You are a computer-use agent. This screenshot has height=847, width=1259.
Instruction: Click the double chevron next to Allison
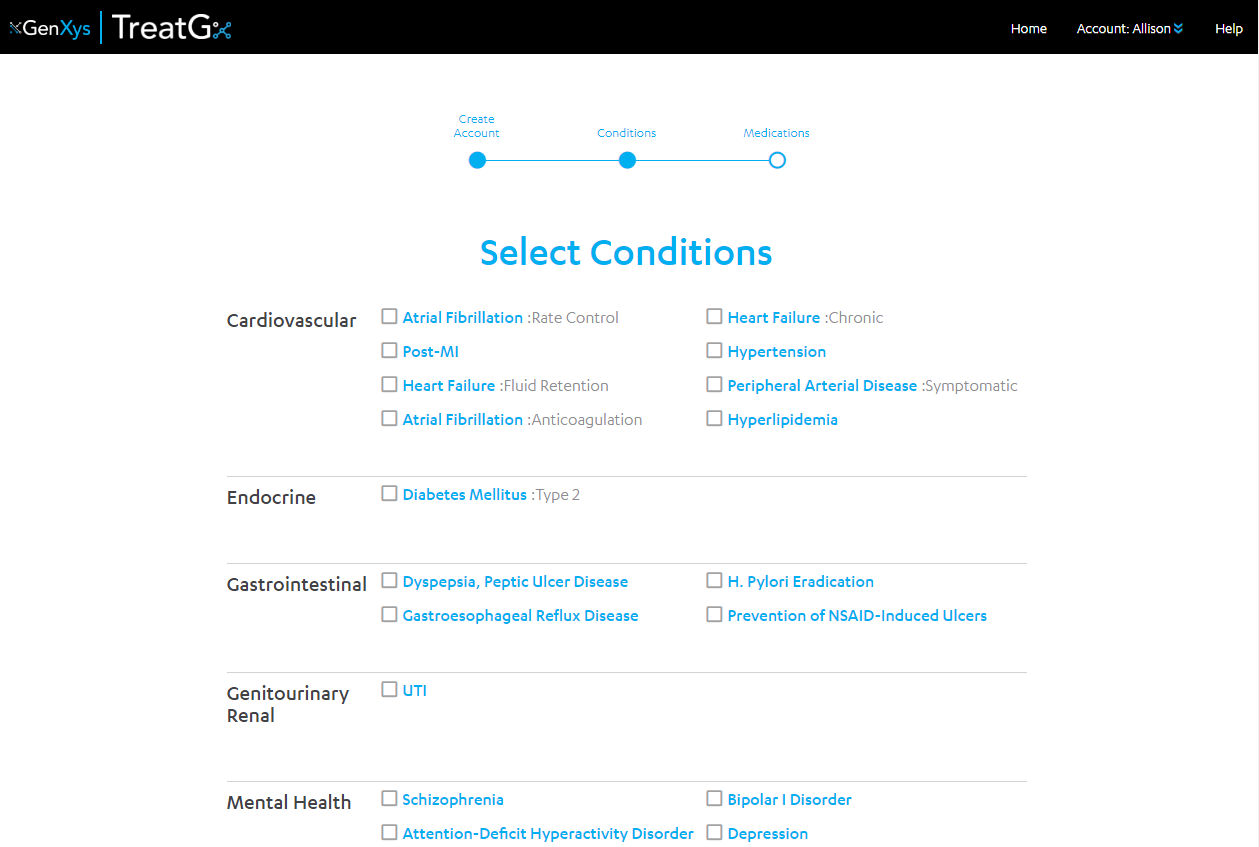point(1178,29)
